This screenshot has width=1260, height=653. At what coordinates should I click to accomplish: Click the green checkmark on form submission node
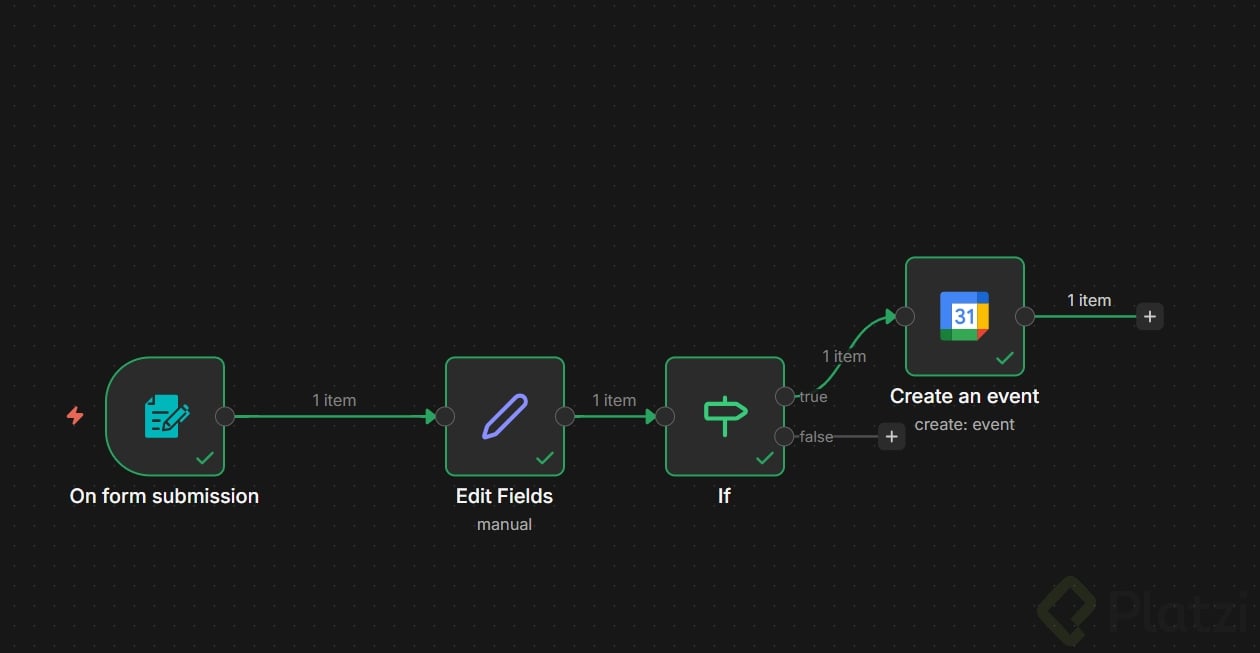(x=205, y=458)
